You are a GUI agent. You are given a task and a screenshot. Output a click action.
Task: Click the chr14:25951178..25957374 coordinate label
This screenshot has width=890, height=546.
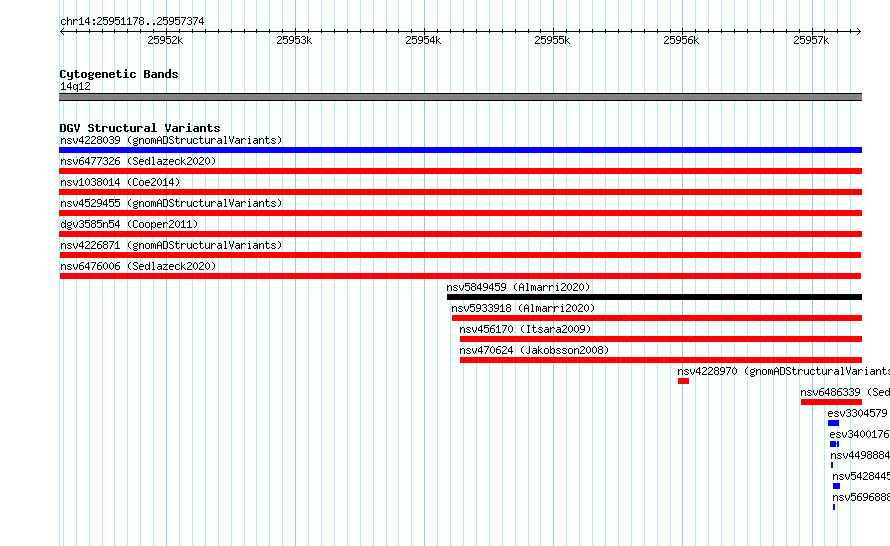pos(132,22)
